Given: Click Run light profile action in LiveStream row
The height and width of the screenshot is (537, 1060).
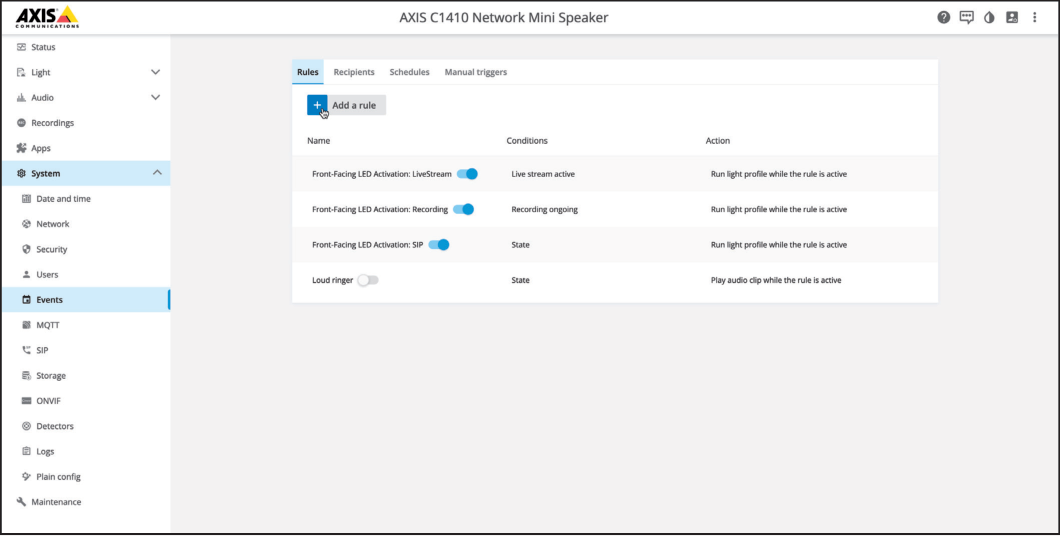Looking at the screenshot, I should pyautogui.click(x=779, y=174).
